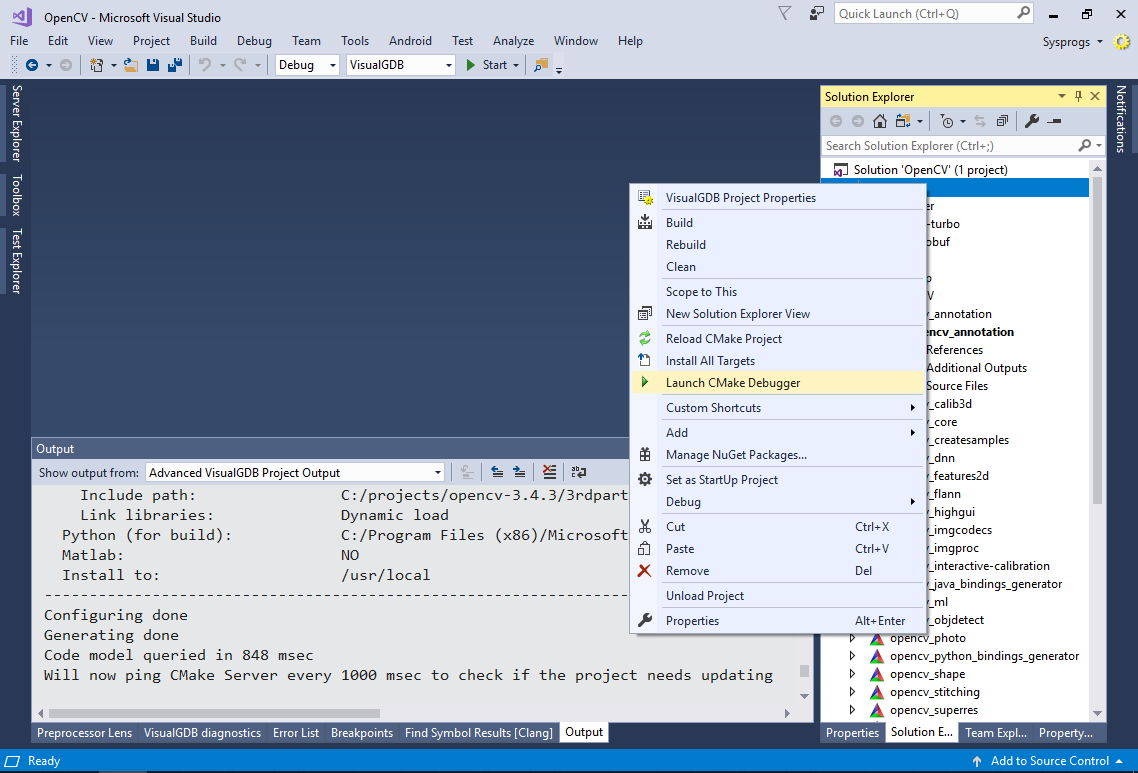The width and height of the screenshot is (1138, 773).
Task: Open the Android menu
Action: 410,41
